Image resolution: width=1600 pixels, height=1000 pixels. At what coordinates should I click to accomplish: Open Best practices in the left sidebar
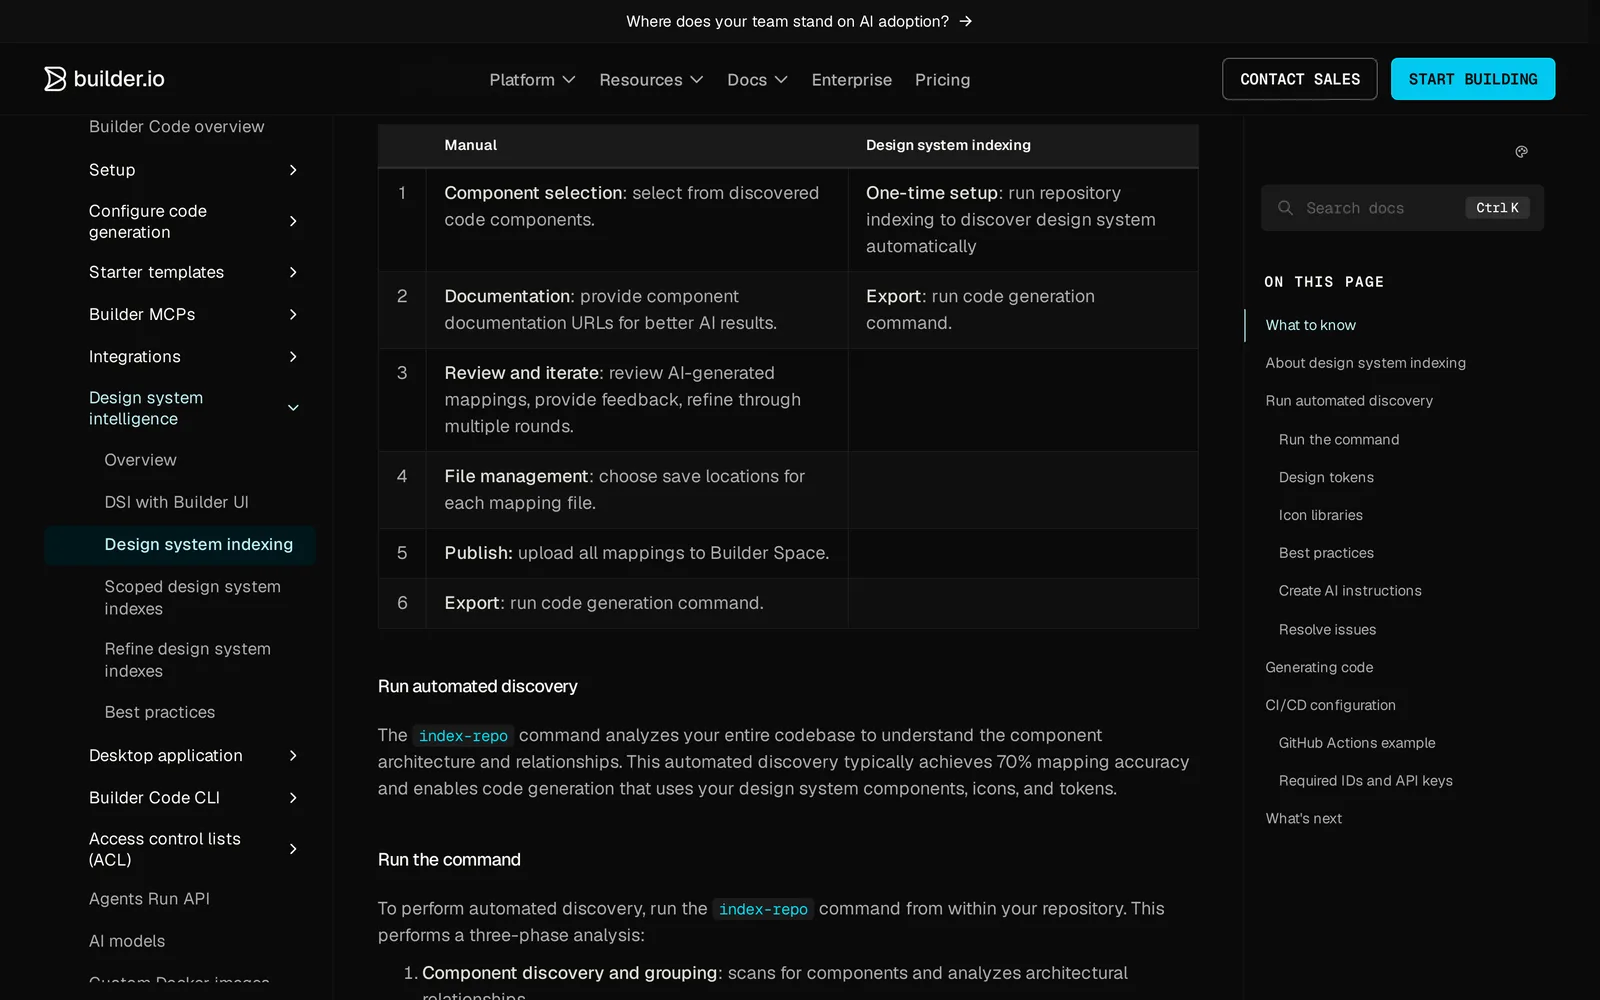[x=160, y=712]
